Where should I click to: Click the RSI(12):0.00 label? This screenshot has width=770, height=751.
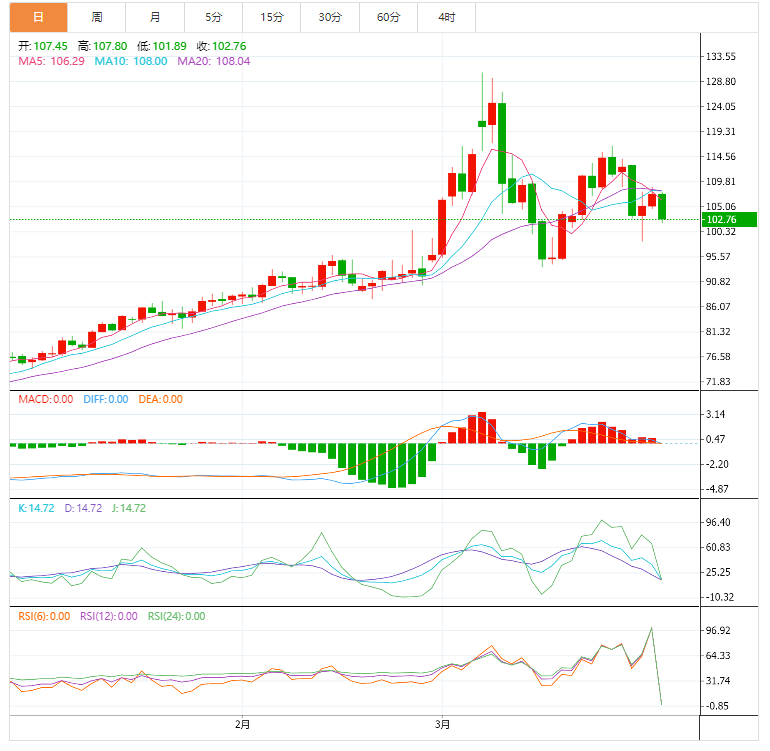(x=109, y=616)
